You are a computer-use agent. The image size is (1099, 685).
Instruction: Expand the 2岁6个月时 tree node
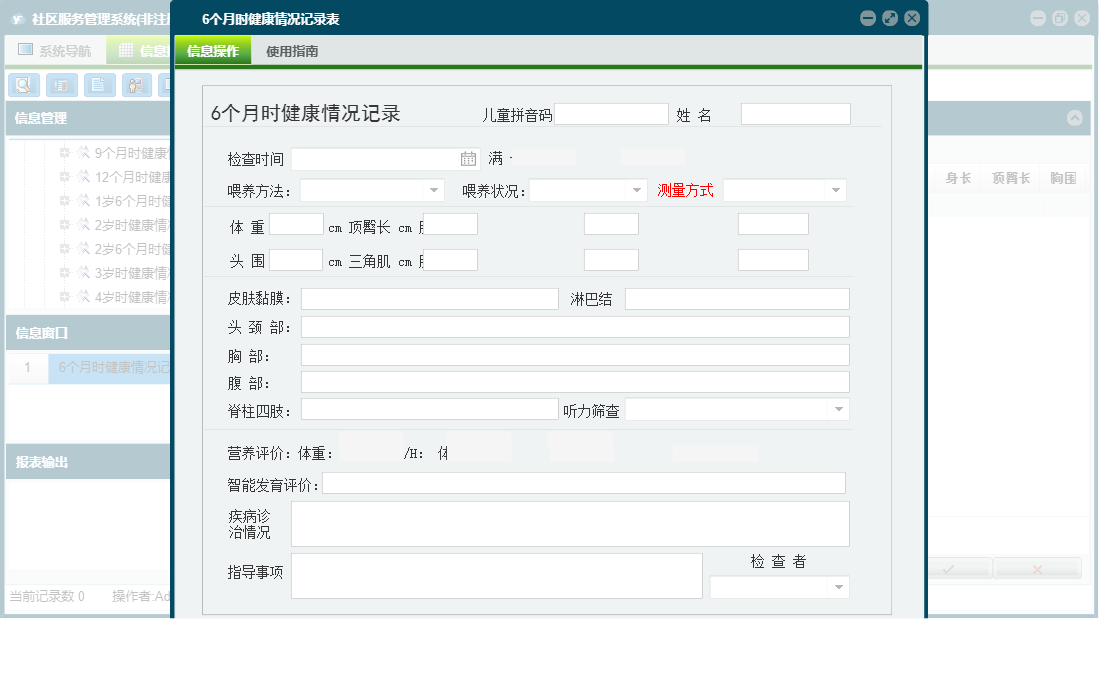coord(64,249)
